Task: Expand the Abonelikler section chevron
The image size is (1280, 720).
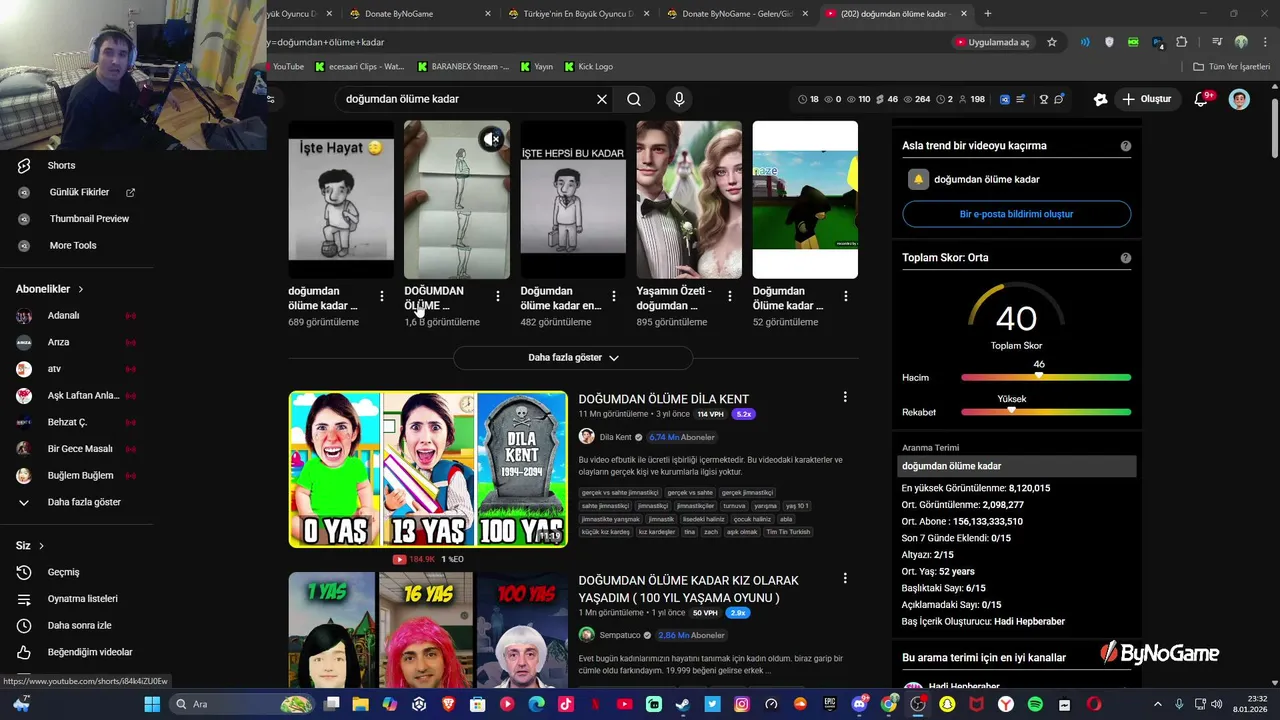Action: tap(81, 289)
